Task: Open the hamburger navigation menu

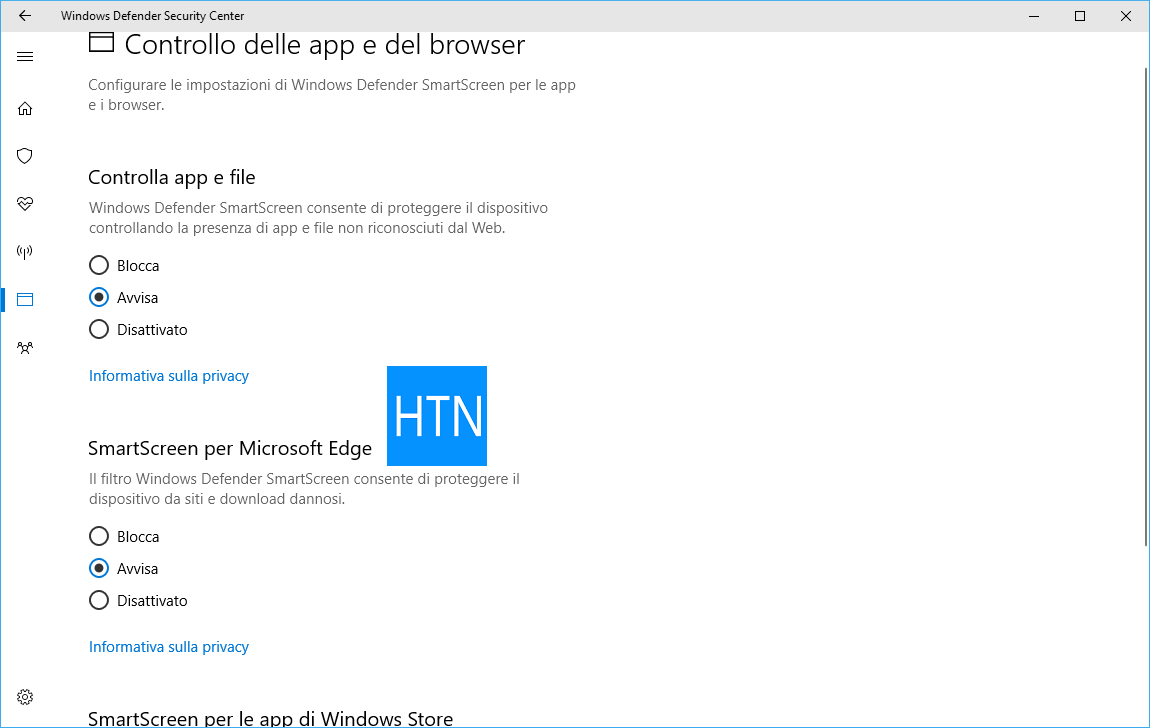Action: [x=25, y=56]
